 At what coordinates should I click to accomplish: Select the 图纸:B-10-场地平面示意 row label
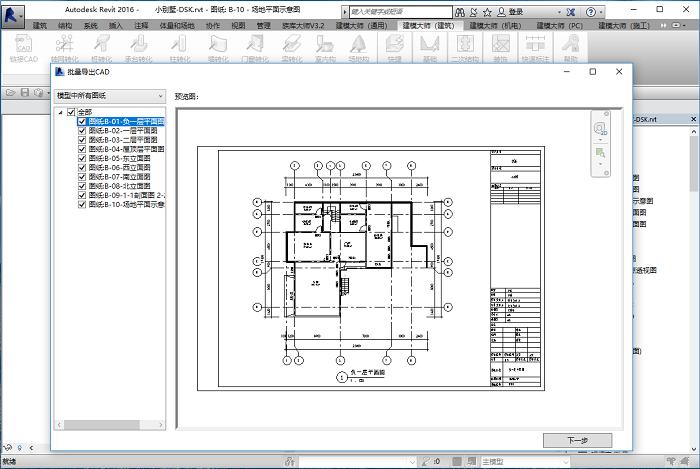pos(127,205)
